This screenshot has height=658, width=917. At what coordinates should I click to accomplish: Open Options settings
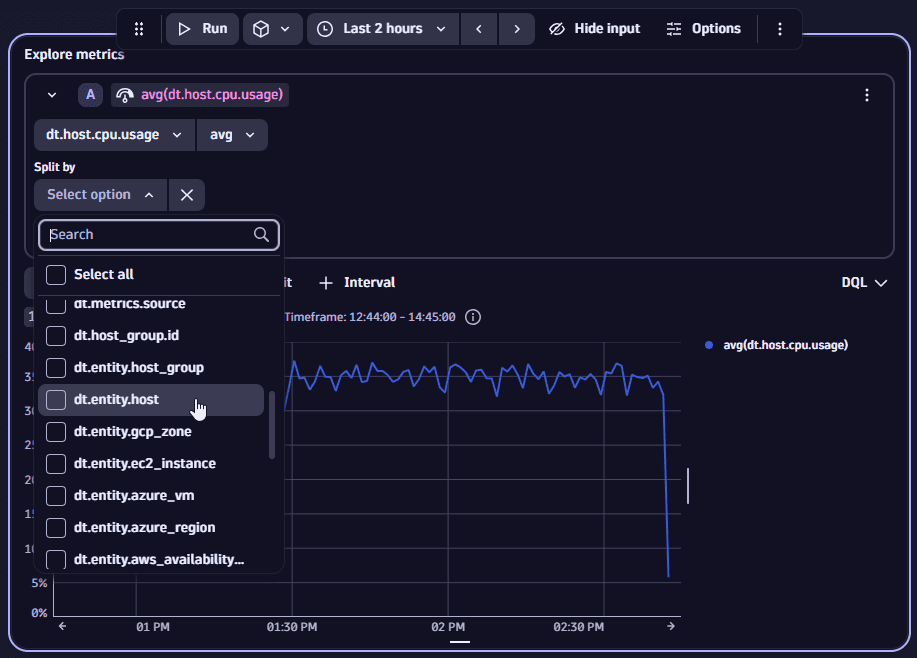click(x=704, y=29)
